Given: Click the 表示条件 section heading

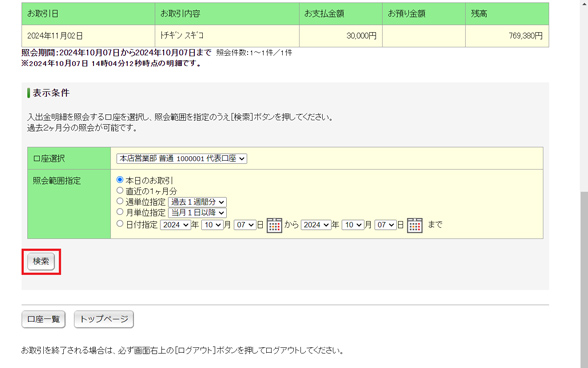Looking at the screenshot, I should tap(51, 93).
